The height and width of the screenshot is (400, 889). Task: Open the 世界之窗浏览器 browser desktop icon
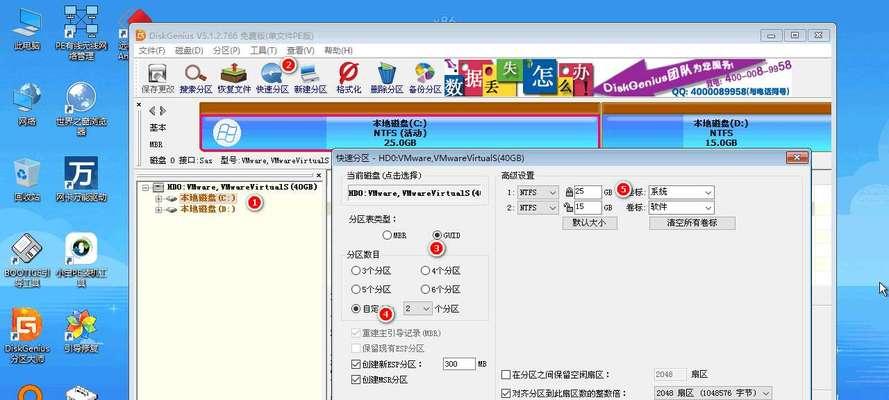click(81, 109)
